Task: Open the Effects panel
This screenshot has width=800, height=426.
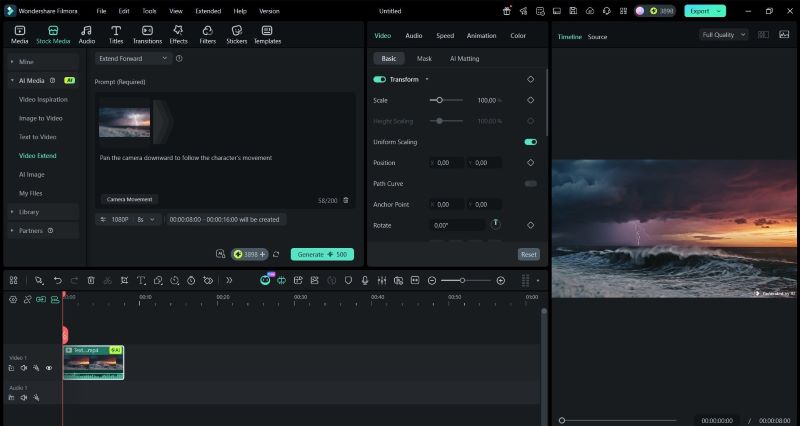Action: click(x=178, y=35)
